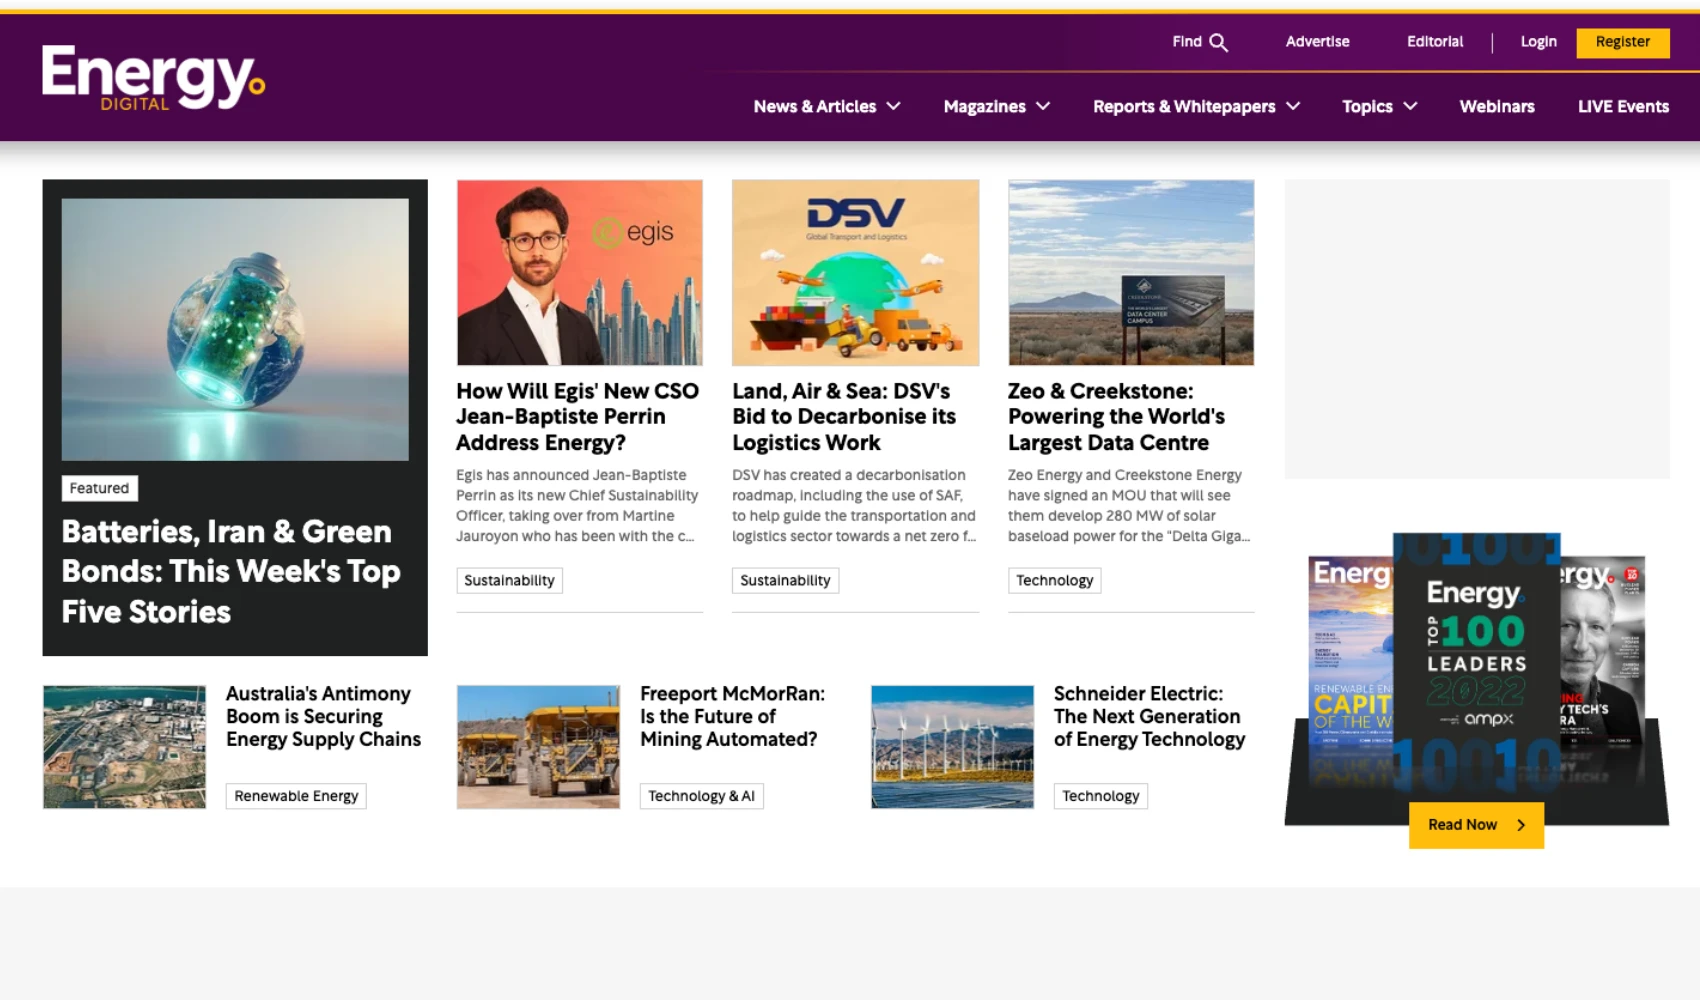Open the Reports & Whitepapers menu

point(1196,106)
